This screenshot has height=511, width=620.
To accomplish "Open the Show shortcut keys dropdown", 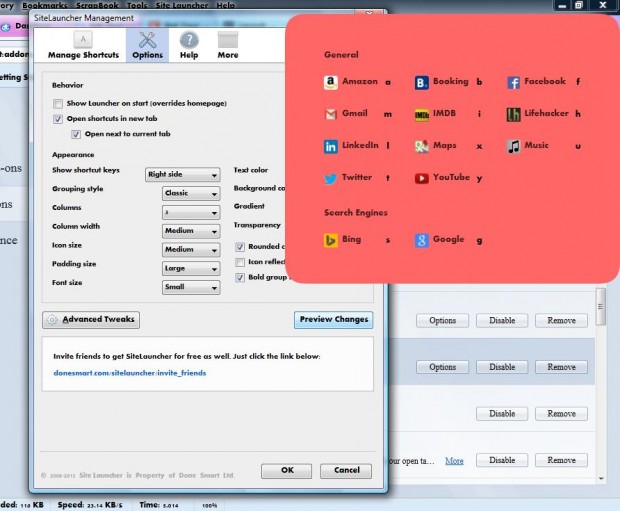I will click(183, 174).
